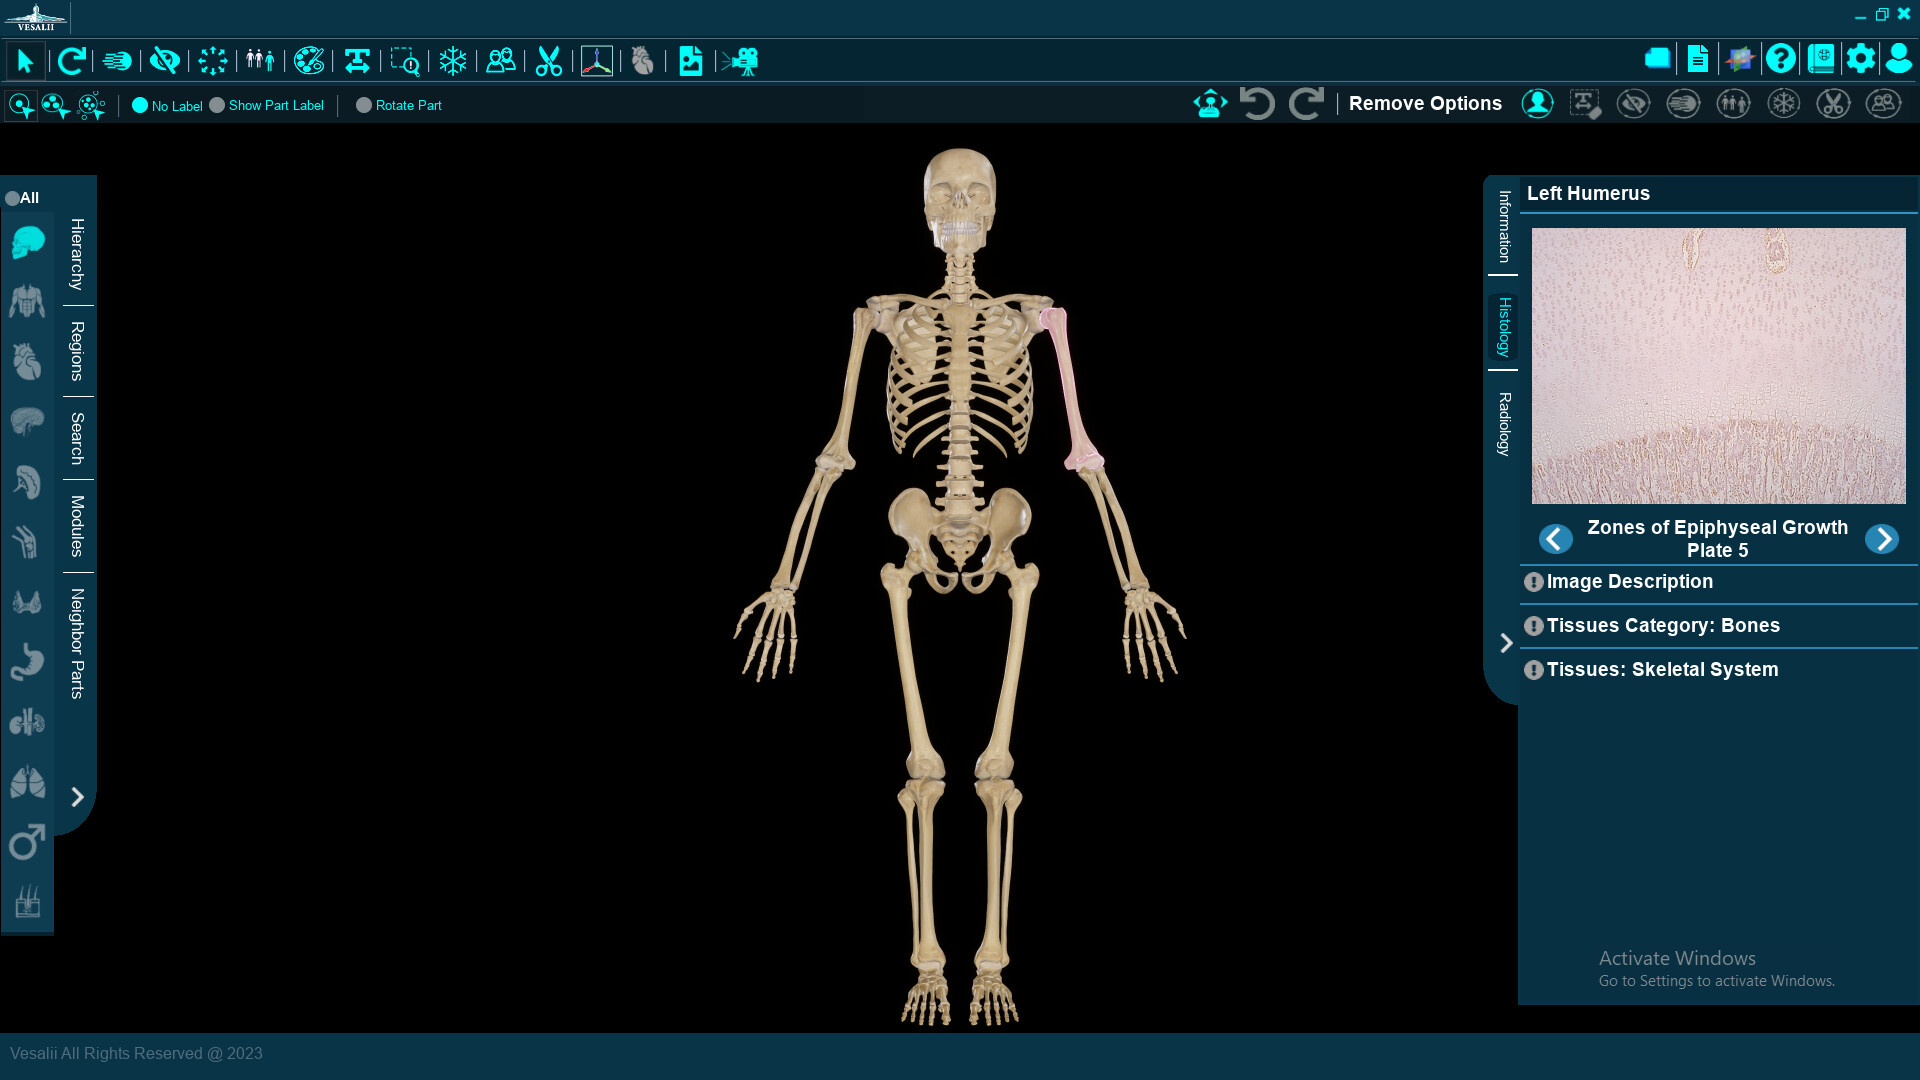
Task: Enable Show Part Label option
Action: pyautogui.click(x=215, y=104)
